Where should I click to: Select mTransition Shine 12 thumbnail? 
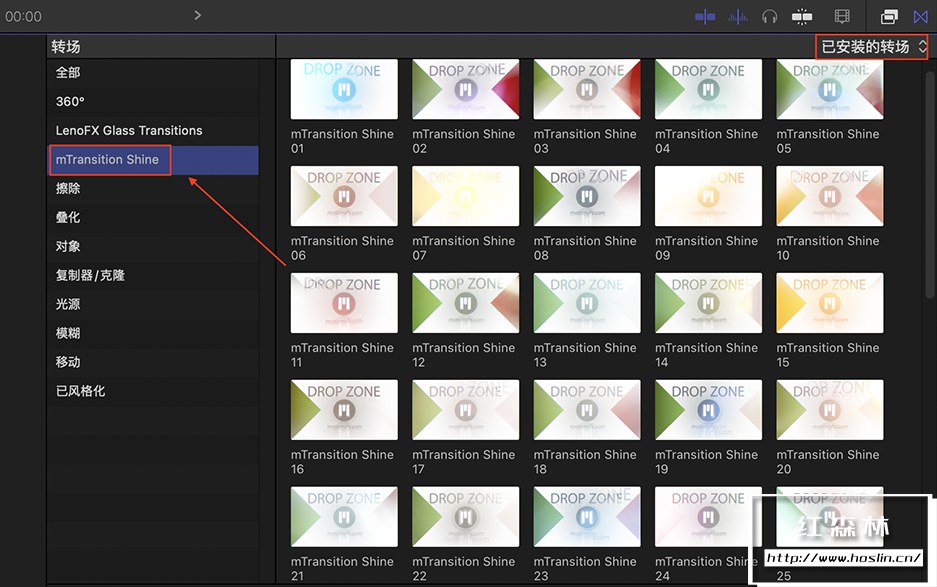(466, 303)
